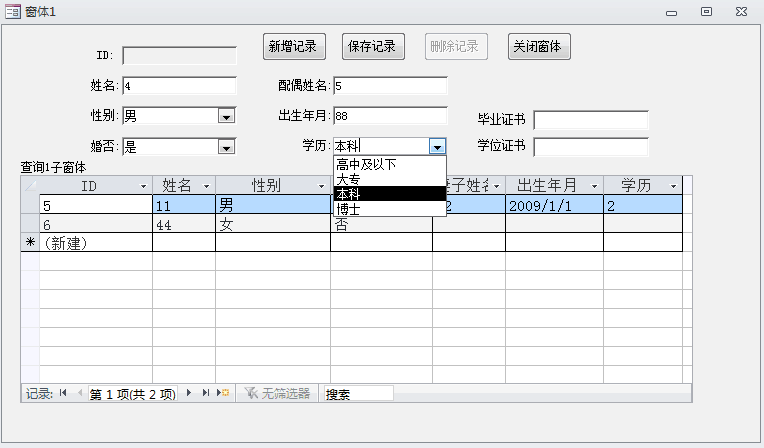This screenshot has height=448, width=764.
Task: Click the 搜索 box in record navigator
Action: click(x=359, y=393)
